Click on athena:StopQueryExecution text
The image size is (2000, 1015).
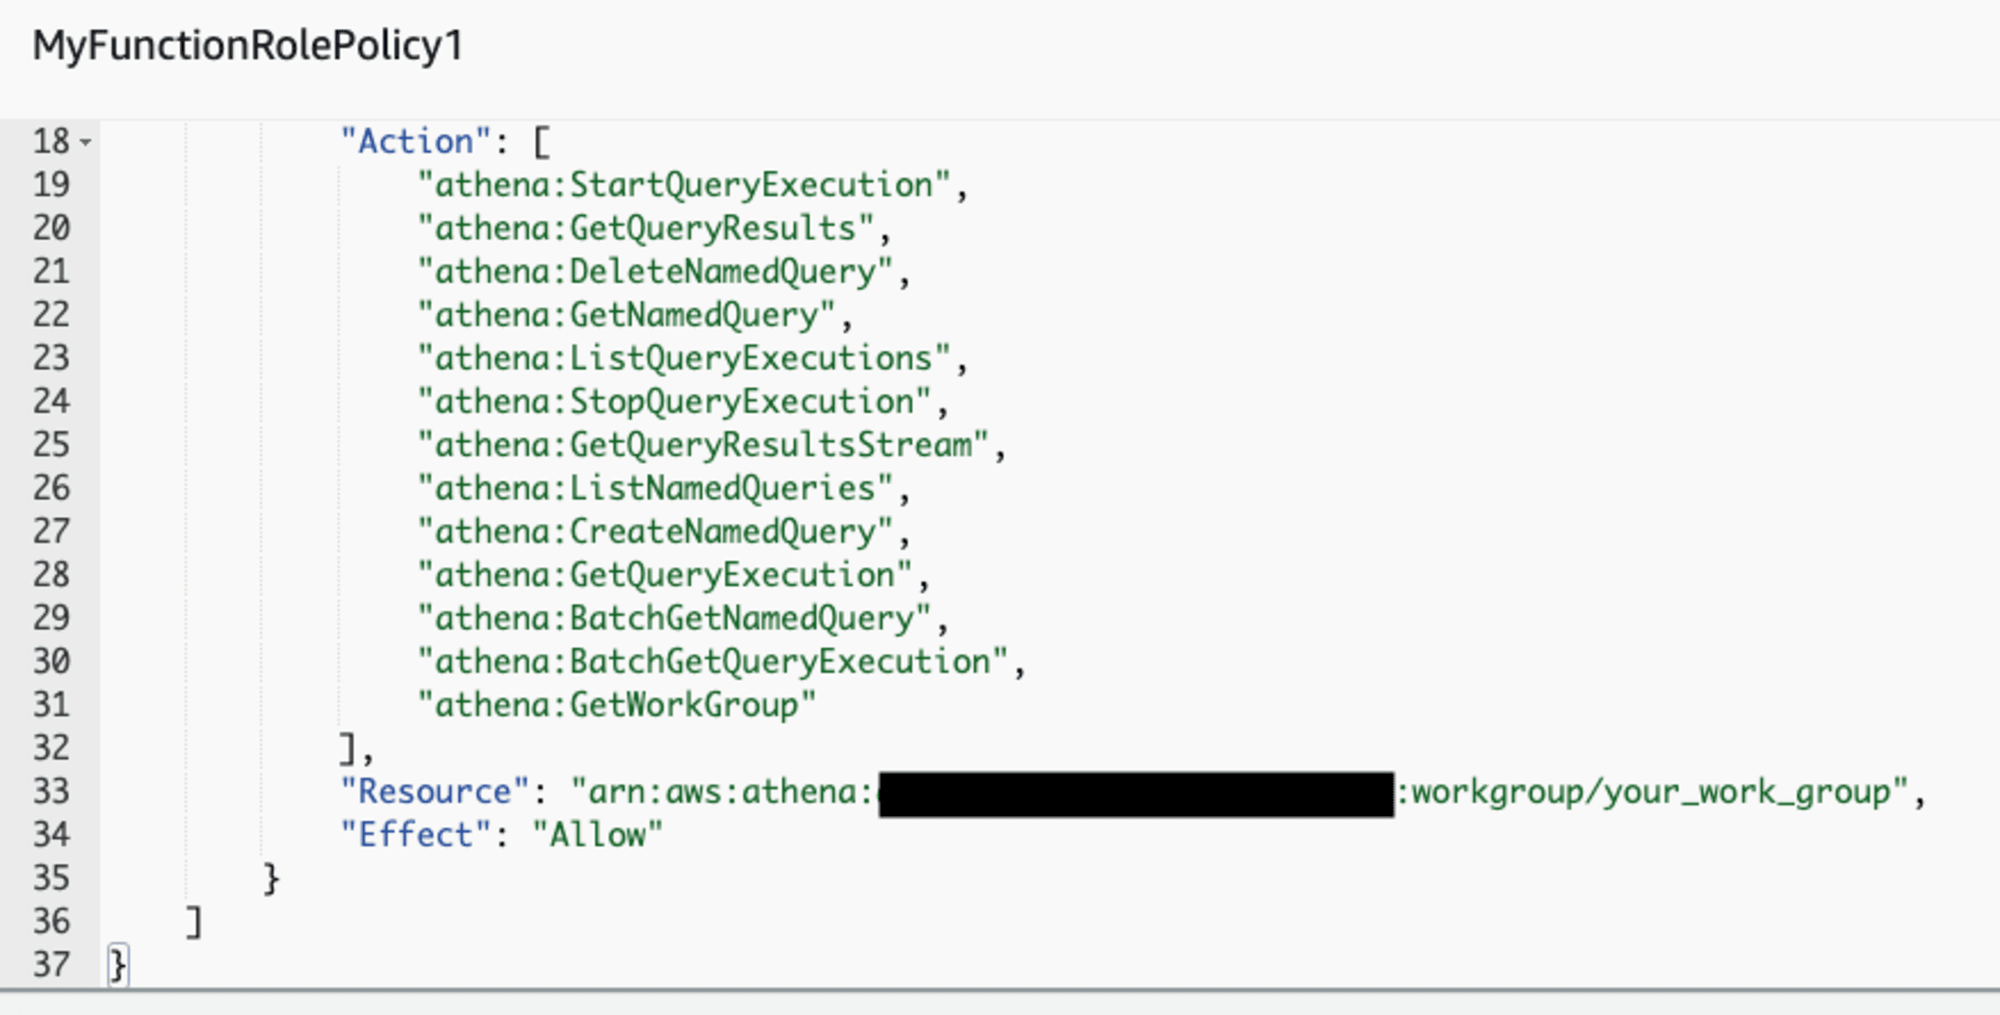coord(674,401)
